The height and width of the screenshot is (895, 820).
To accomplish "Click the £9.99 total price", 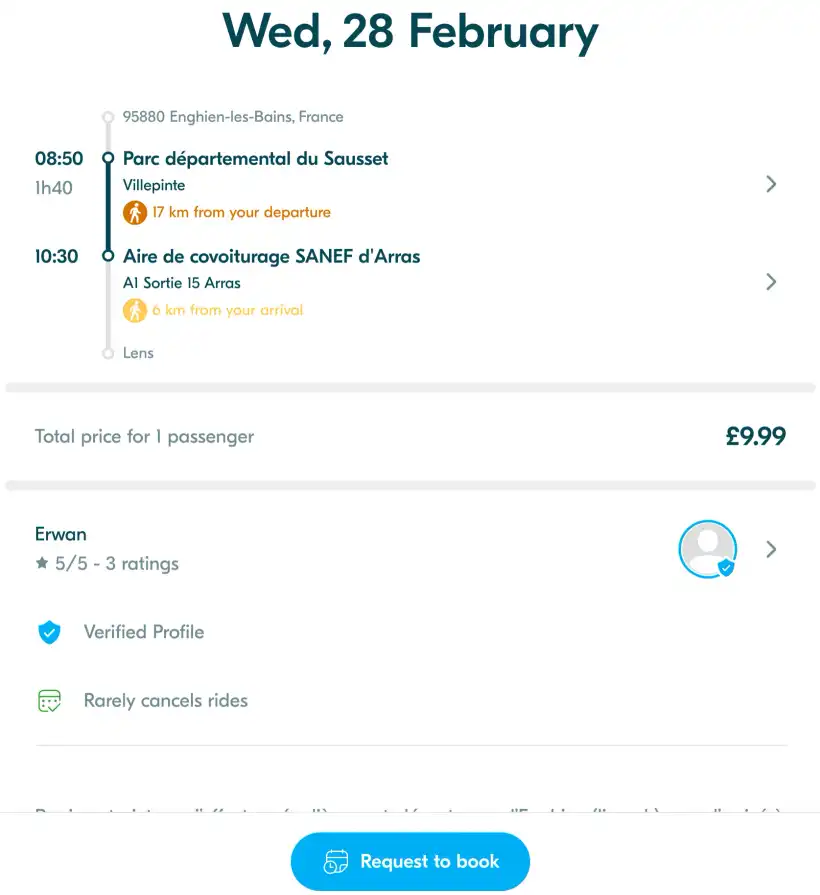I will coord(755,436).
